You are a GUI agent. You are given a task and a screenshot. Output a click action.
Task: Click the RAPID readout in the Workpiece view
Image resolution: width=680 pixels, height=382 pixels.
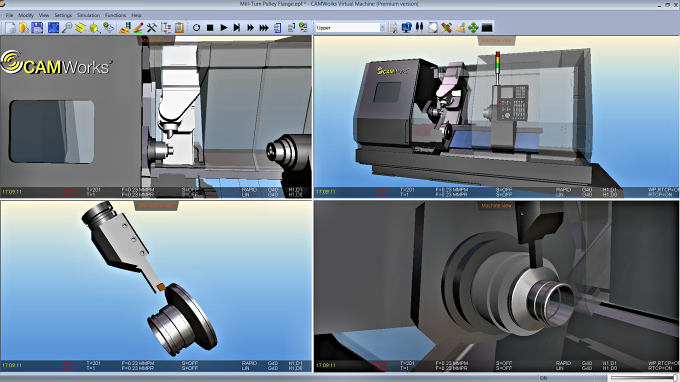pos(249,363)
